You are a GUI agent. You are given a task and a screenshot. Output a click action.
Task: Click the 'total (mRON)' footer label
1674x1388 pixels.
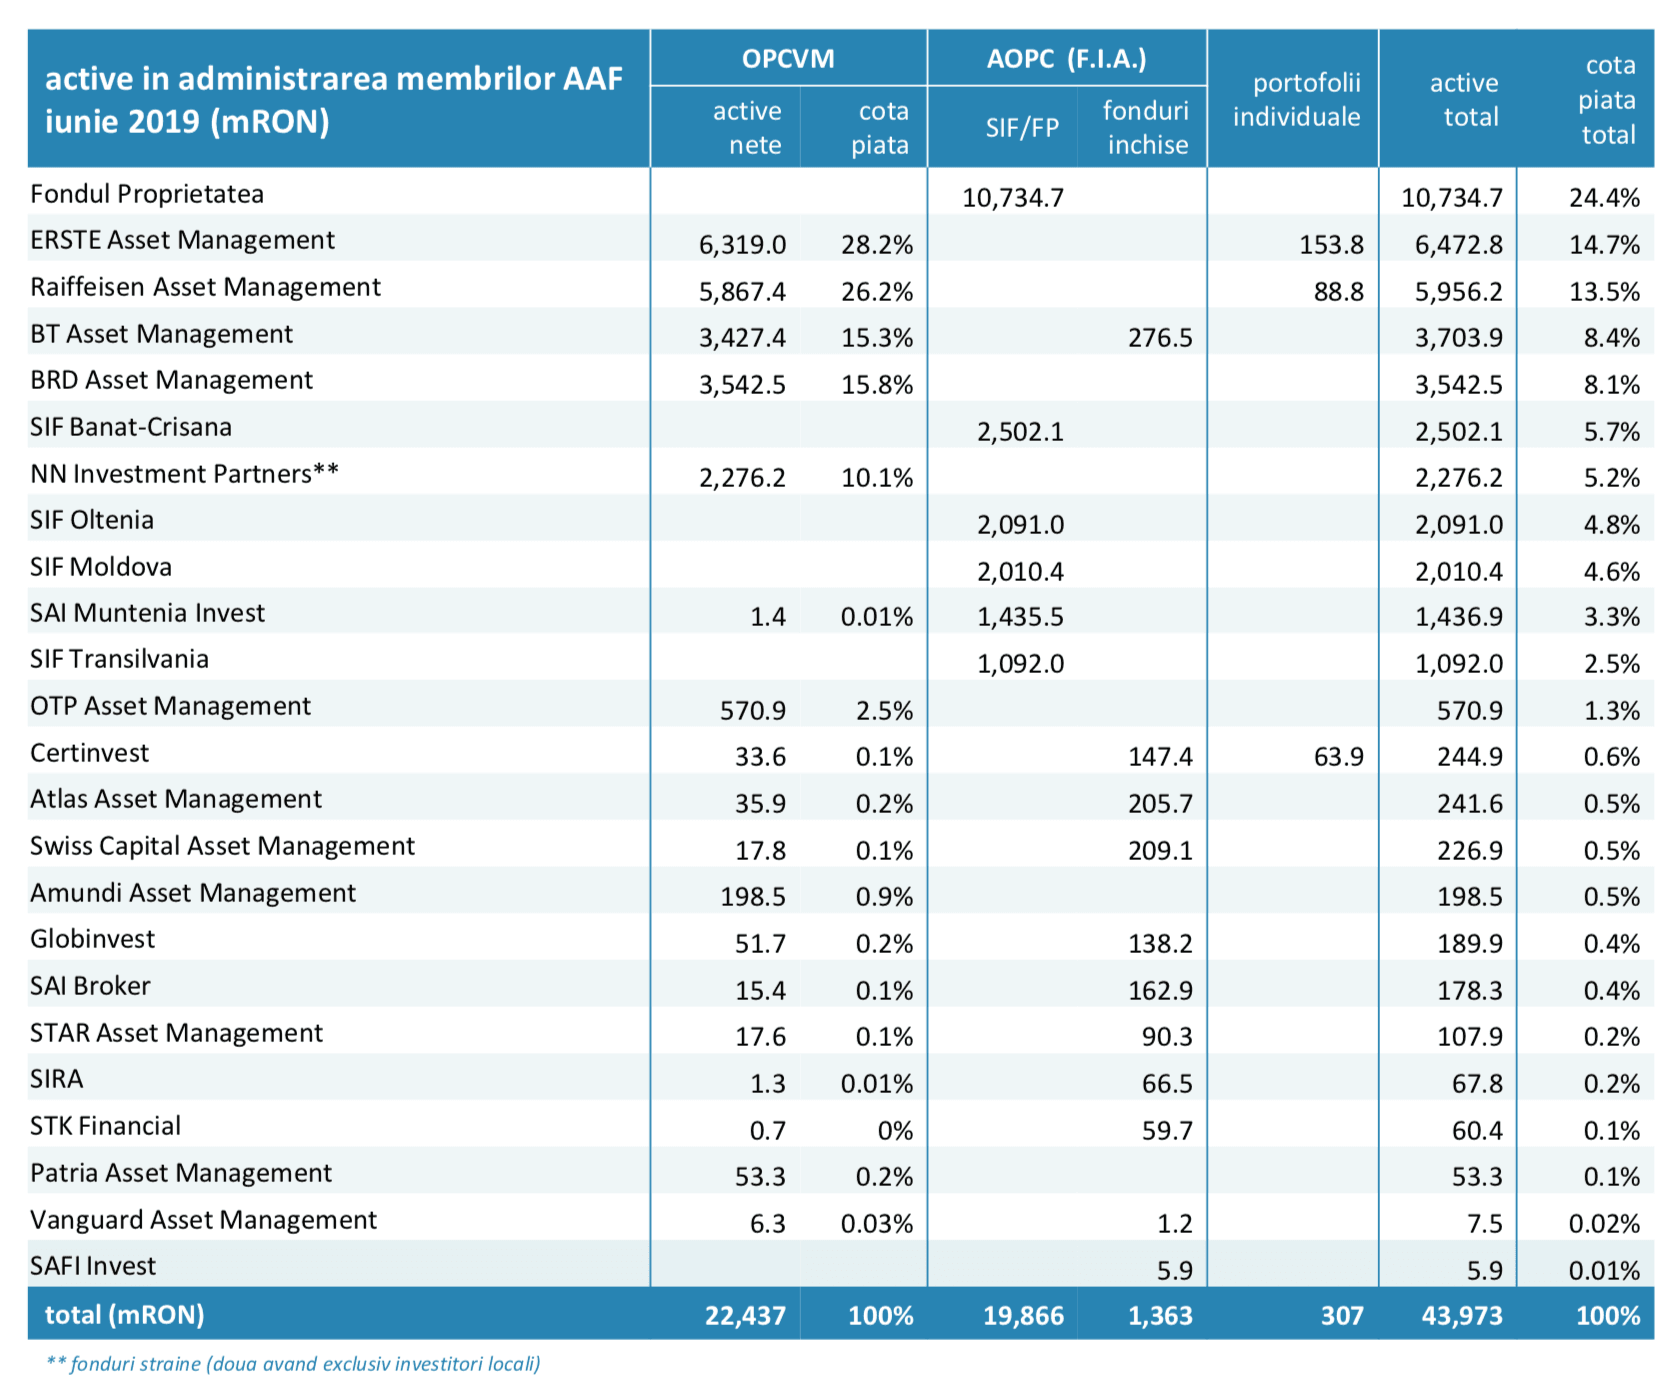pos(124,1314)
